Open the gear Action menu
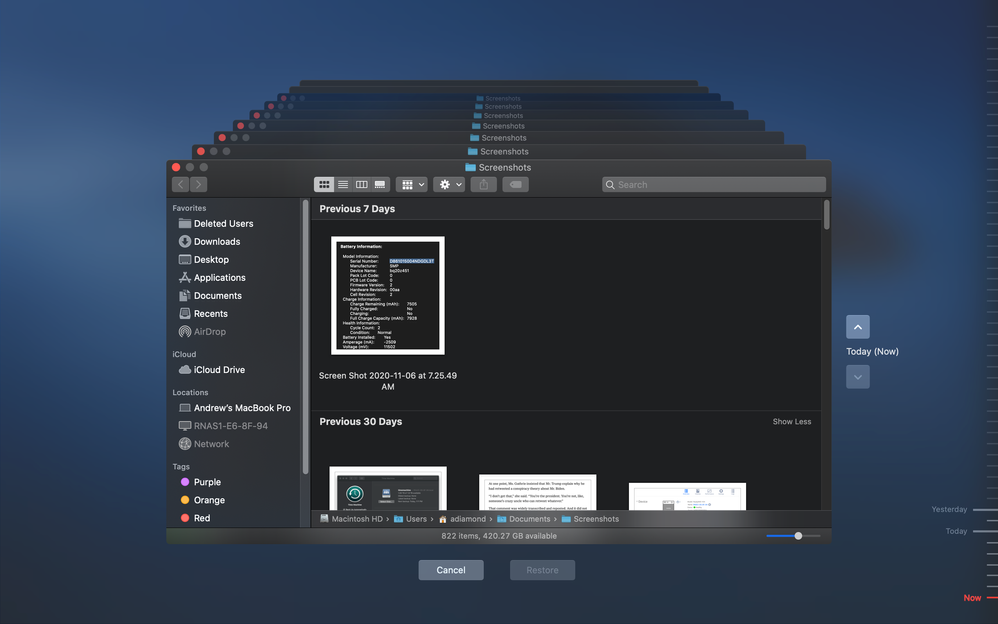This screenshot has height=624, width=998. point(449,185)
